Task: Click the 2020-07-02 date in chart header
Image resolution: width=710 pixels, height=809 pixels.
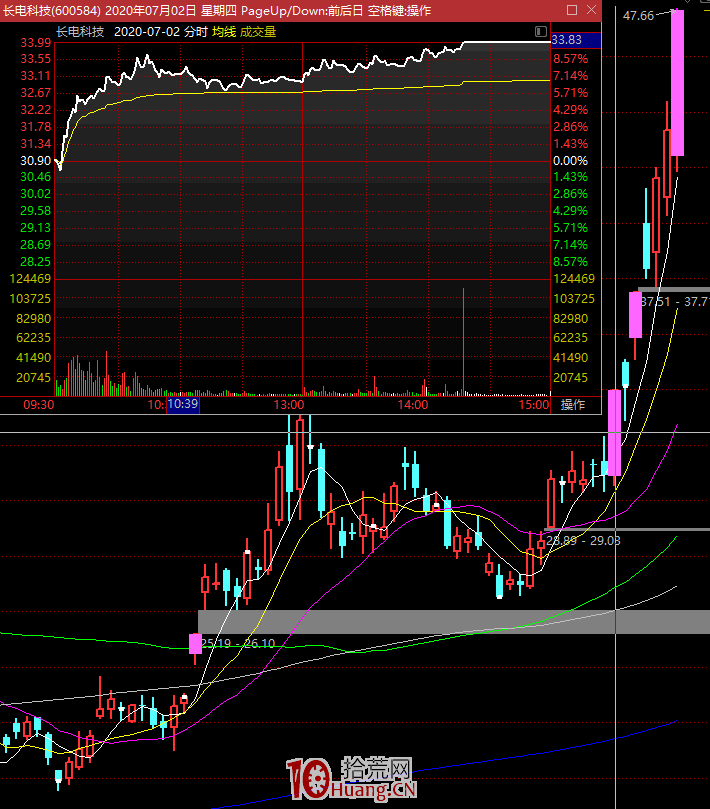Action: point(146,32)
